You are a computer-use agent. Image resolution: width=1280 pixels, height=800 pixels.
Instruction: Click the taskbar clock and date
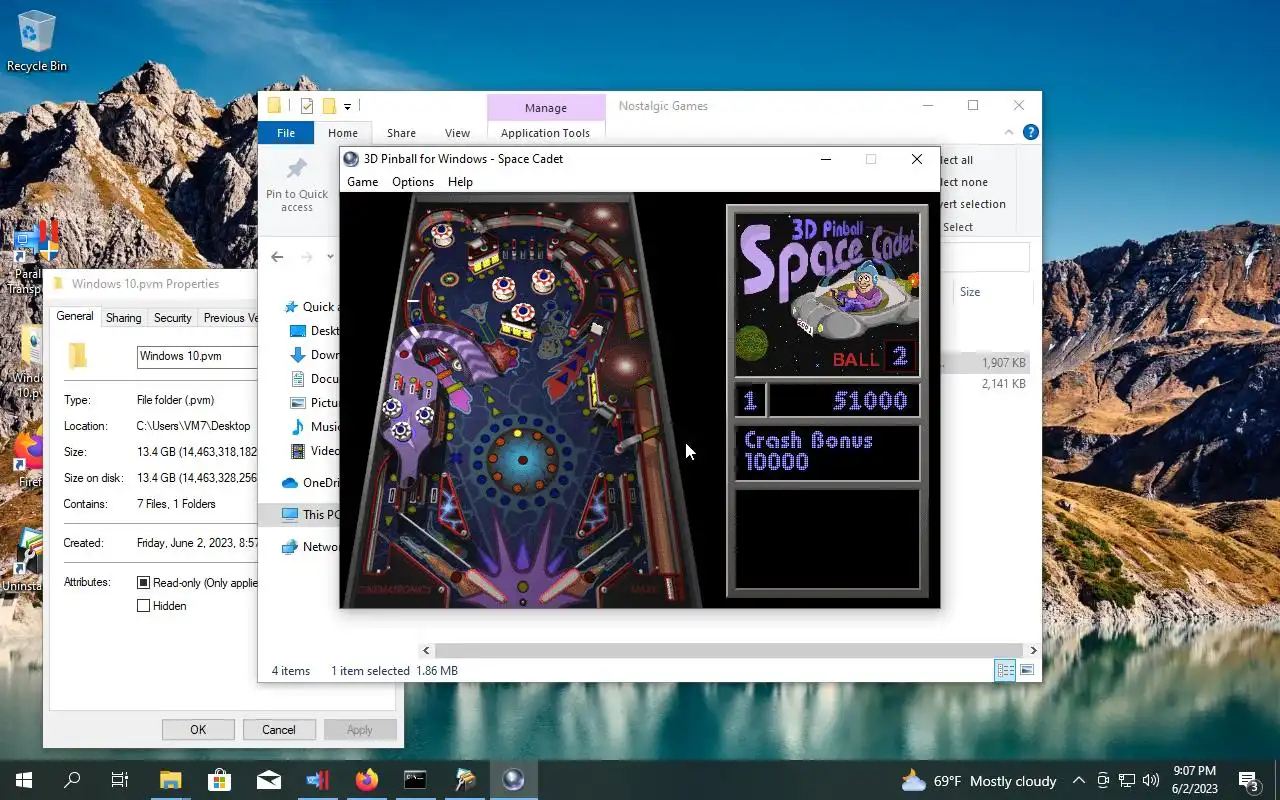(1194, 780)
